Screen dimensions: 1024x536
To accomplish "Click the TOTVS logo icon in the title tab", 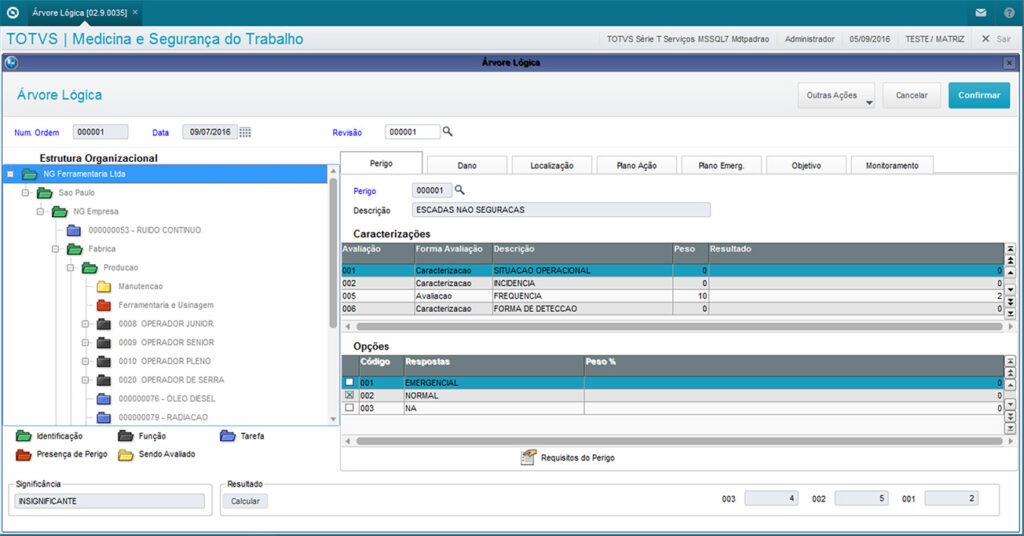I will tap(12, 12).
